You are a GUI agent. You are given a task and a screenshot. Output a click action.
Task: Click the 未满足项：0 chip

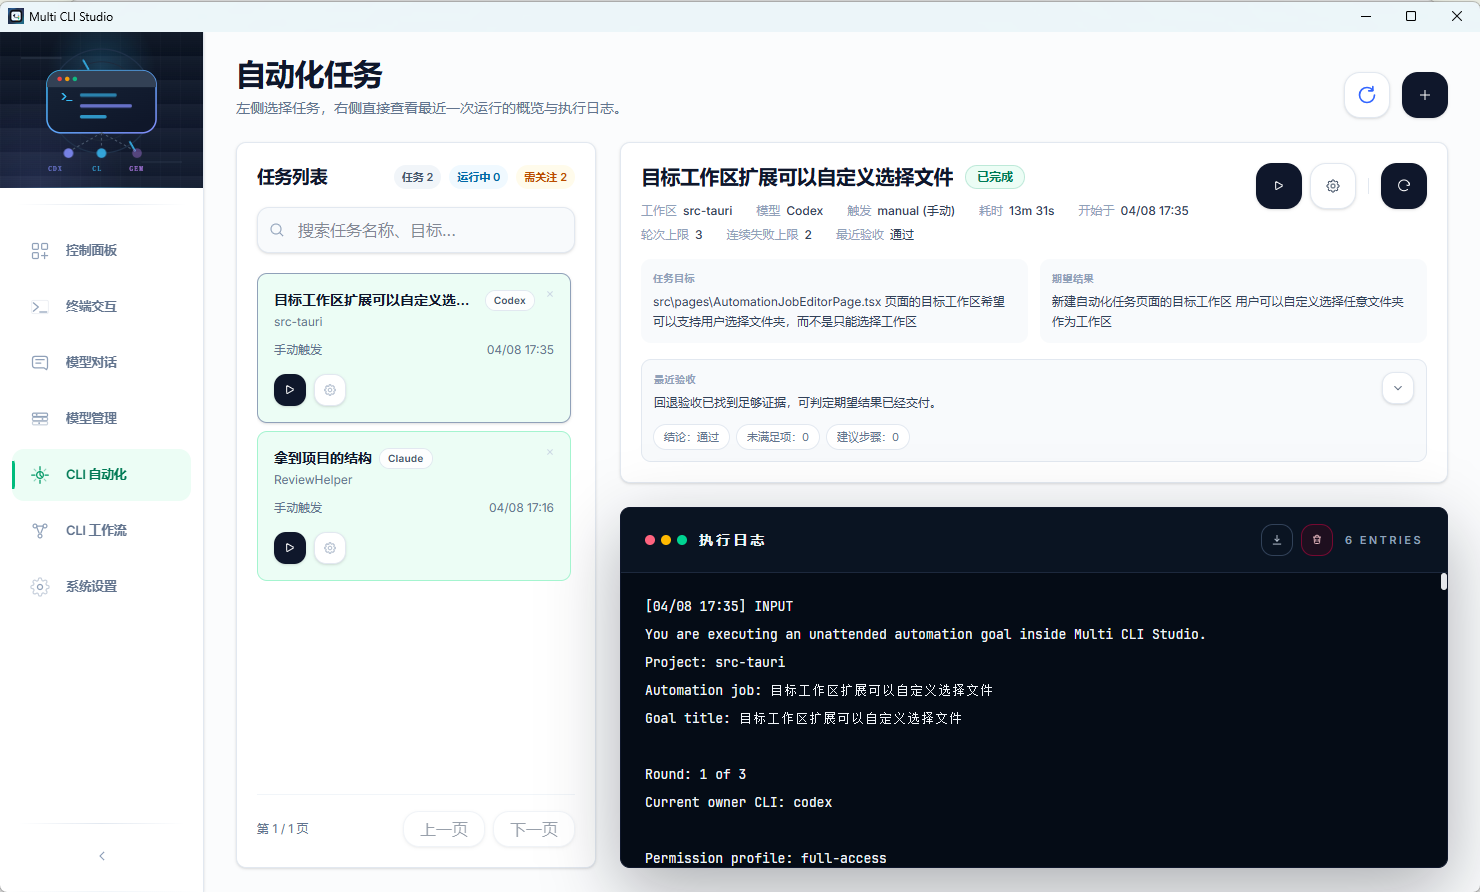778,437
